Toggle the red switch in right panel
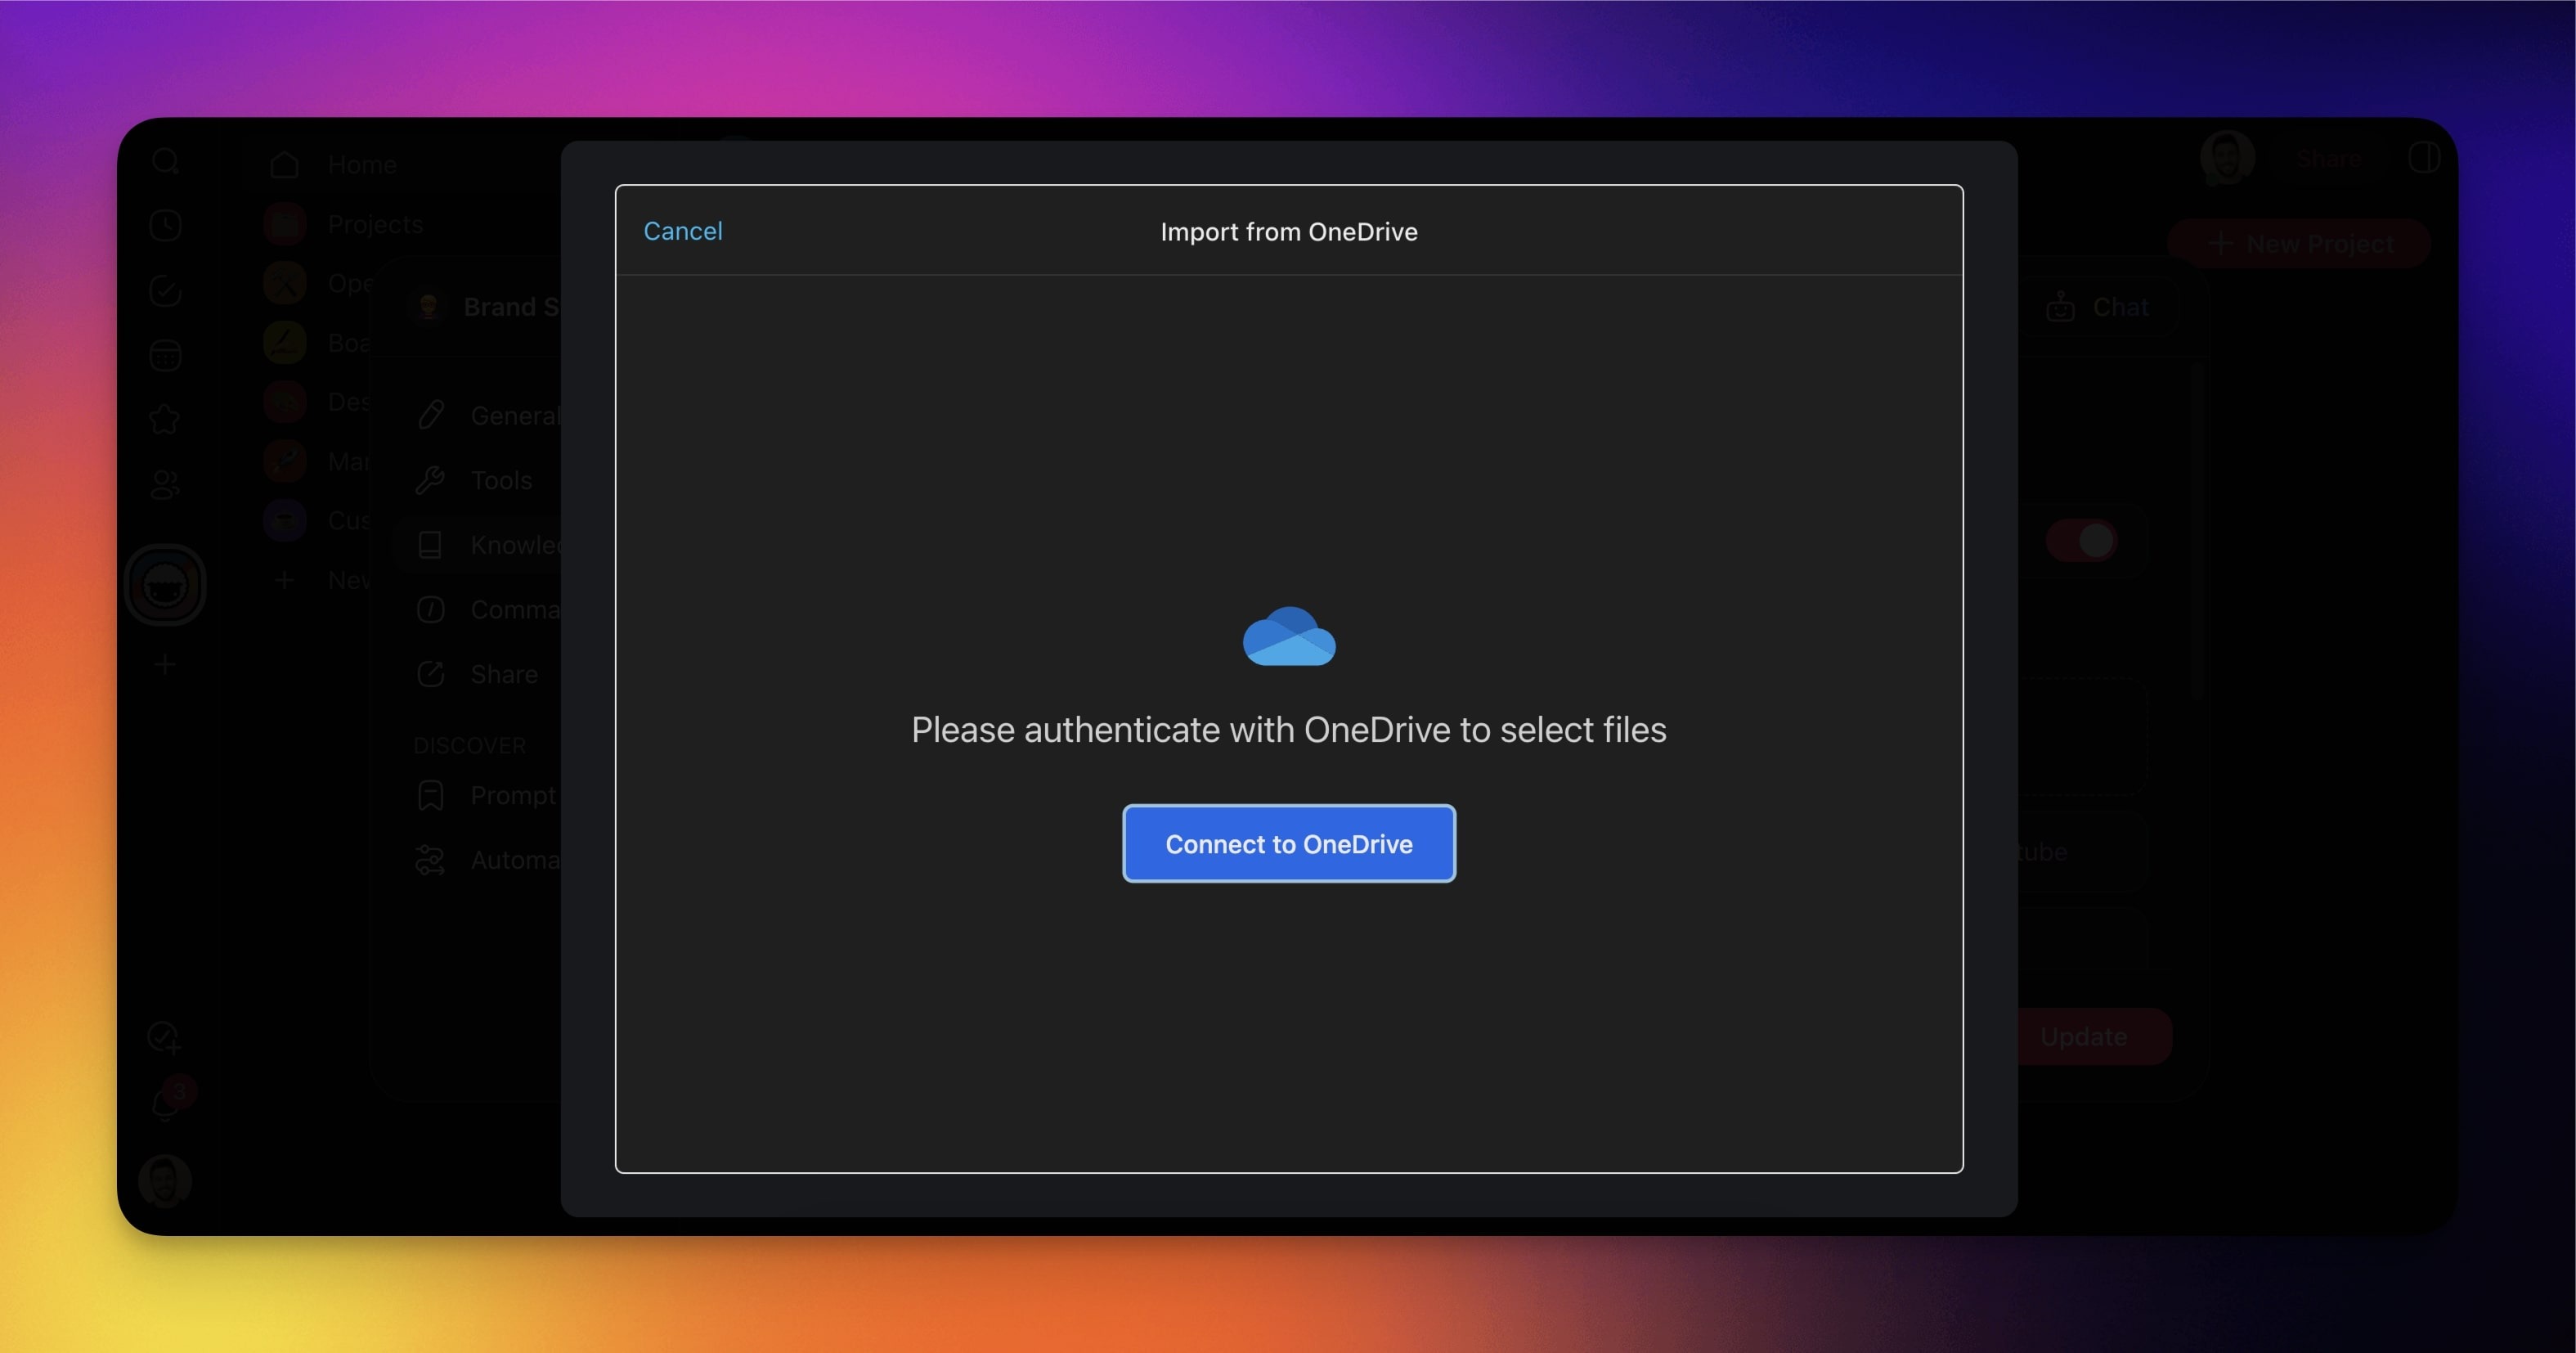 pyautogui.click(x=2081, y=541)
